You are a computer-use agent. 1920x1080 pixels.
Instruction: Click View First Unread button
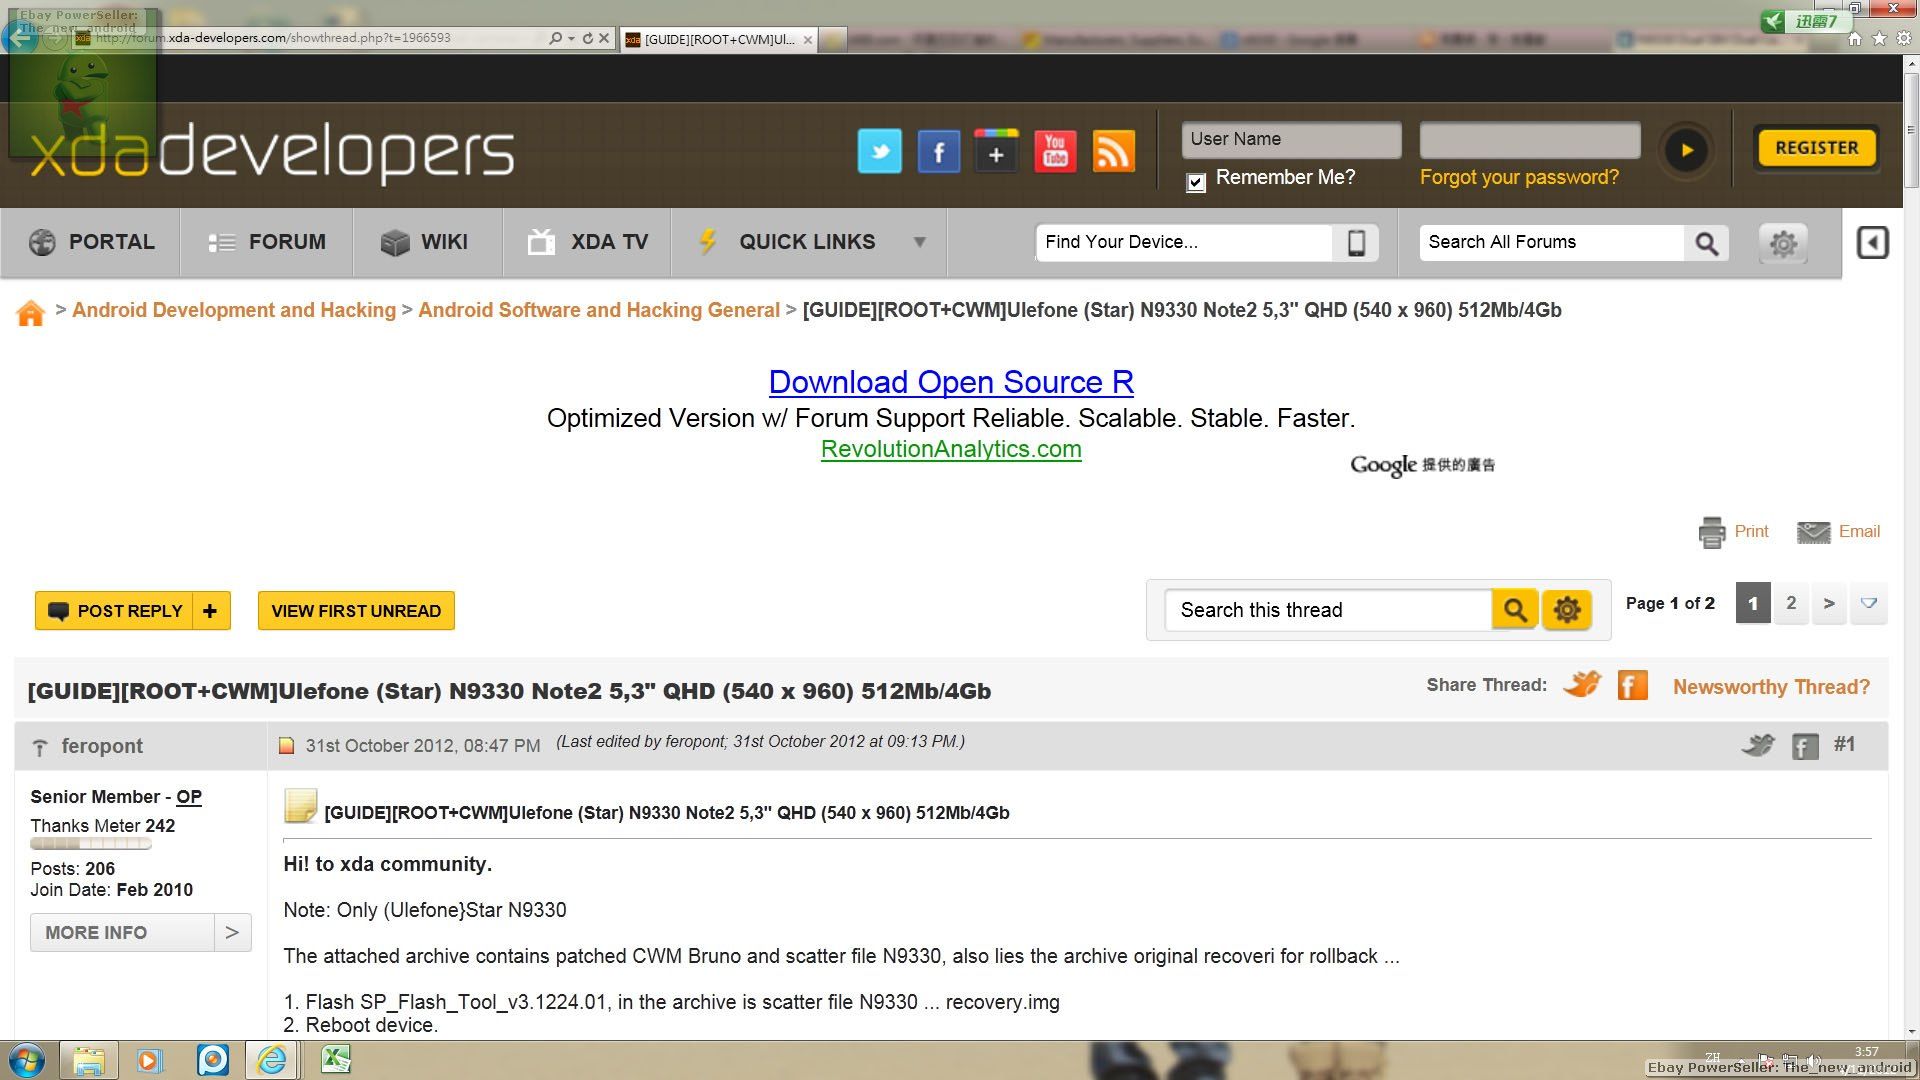pyautogui.click(x=356, y=611)
